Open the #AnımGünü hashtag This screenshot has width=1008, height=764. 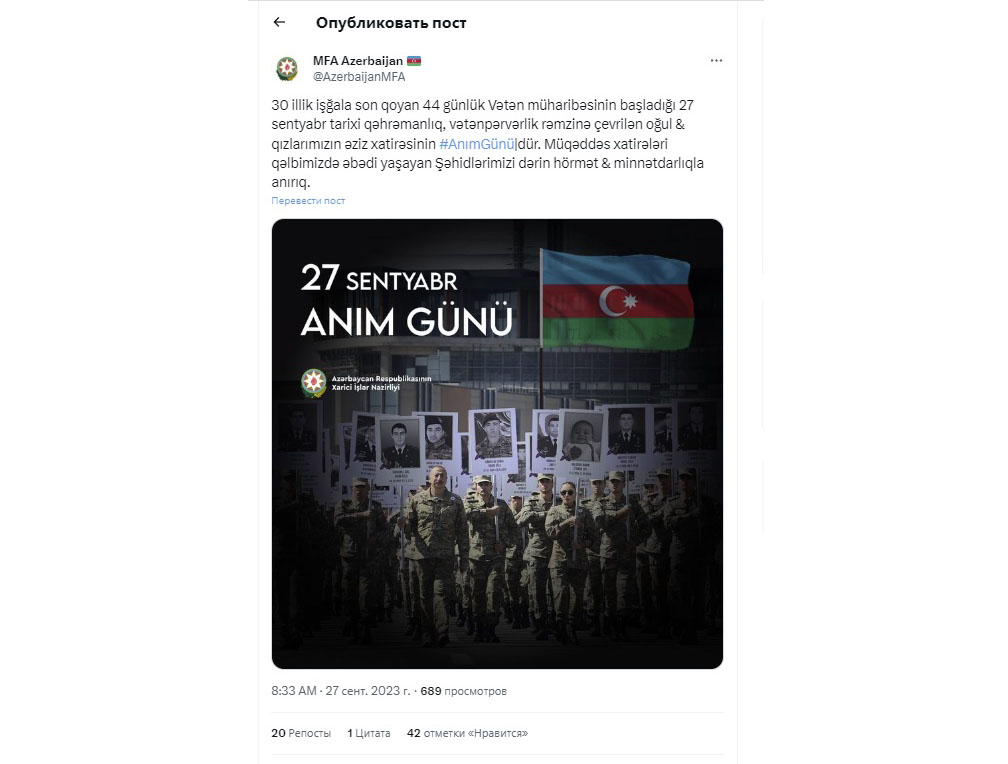pos(477,144)
